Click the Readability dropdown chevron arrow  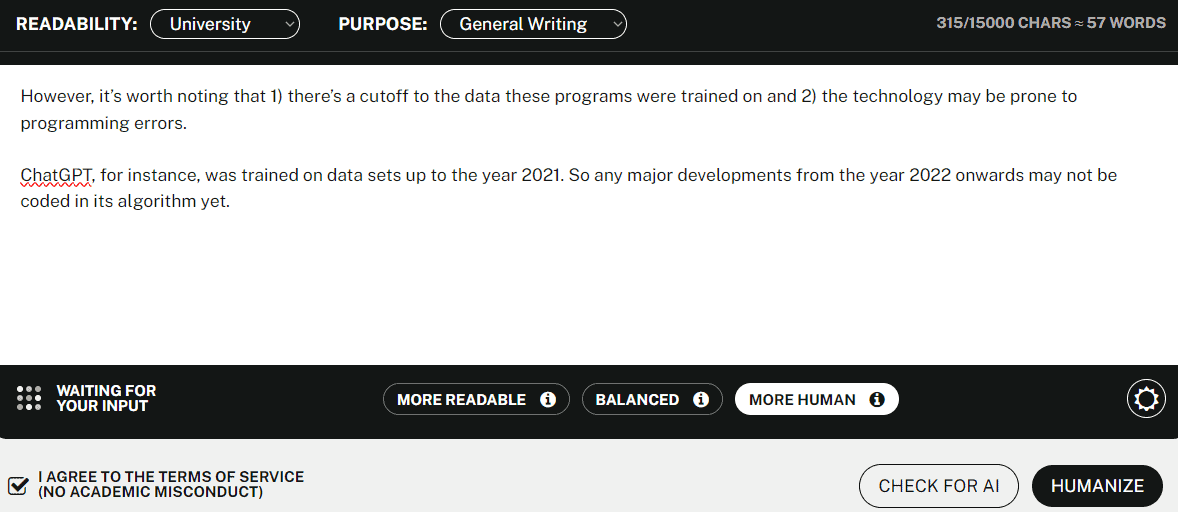point(290,25)
